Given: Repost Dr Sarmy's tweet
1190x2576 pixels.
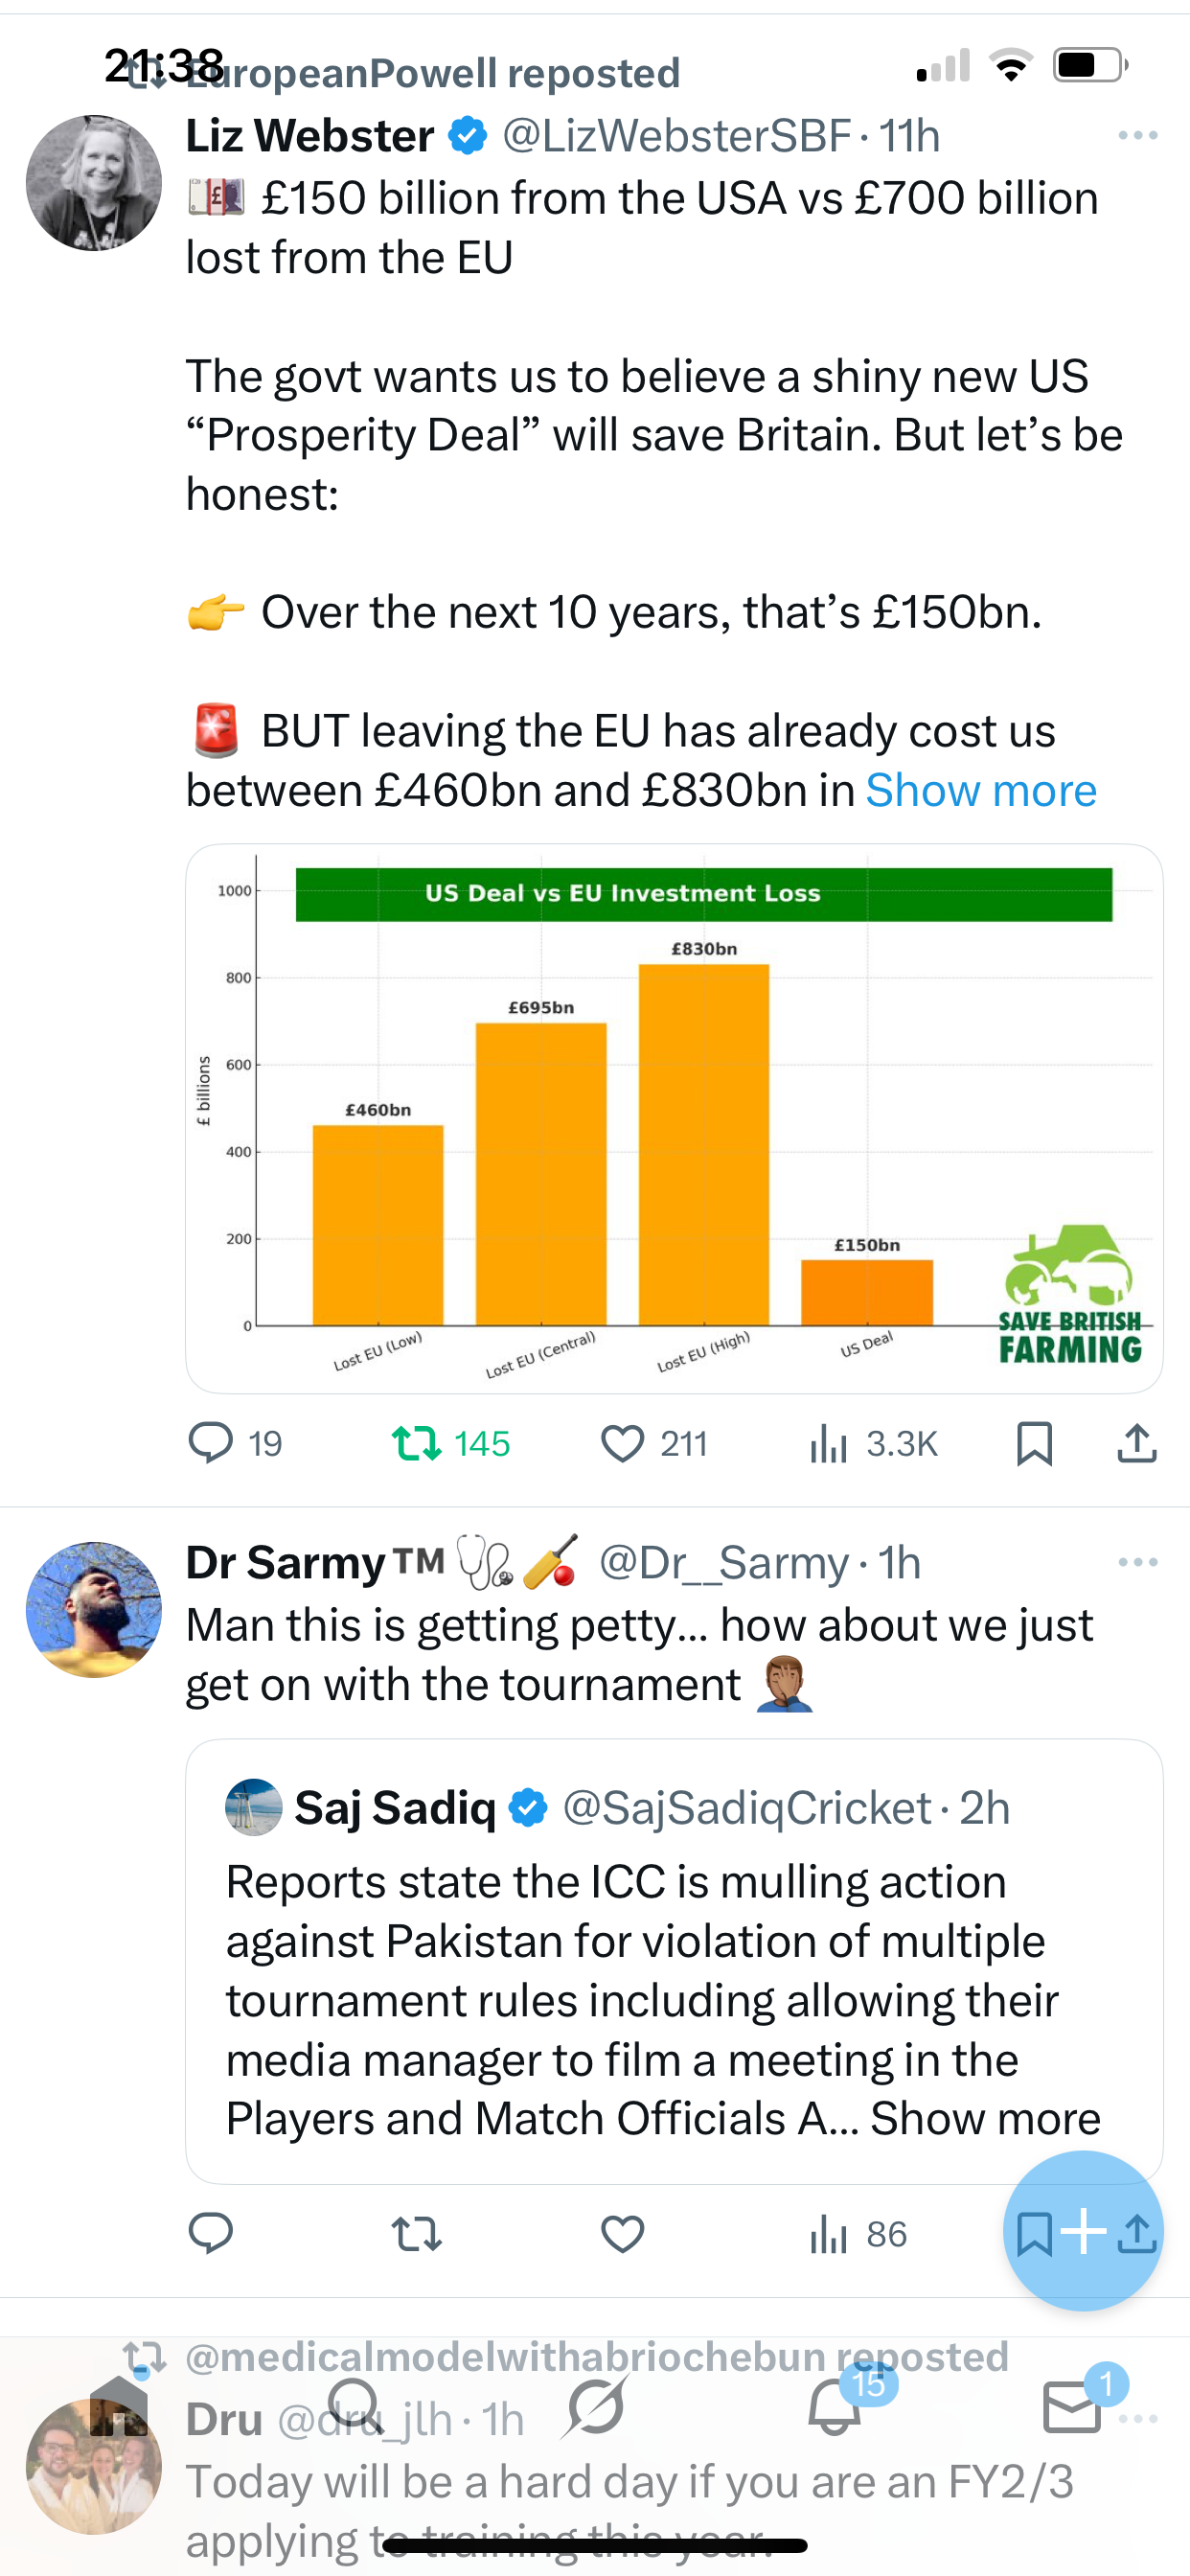Looking at the screenshot, I should point(417,2233).
